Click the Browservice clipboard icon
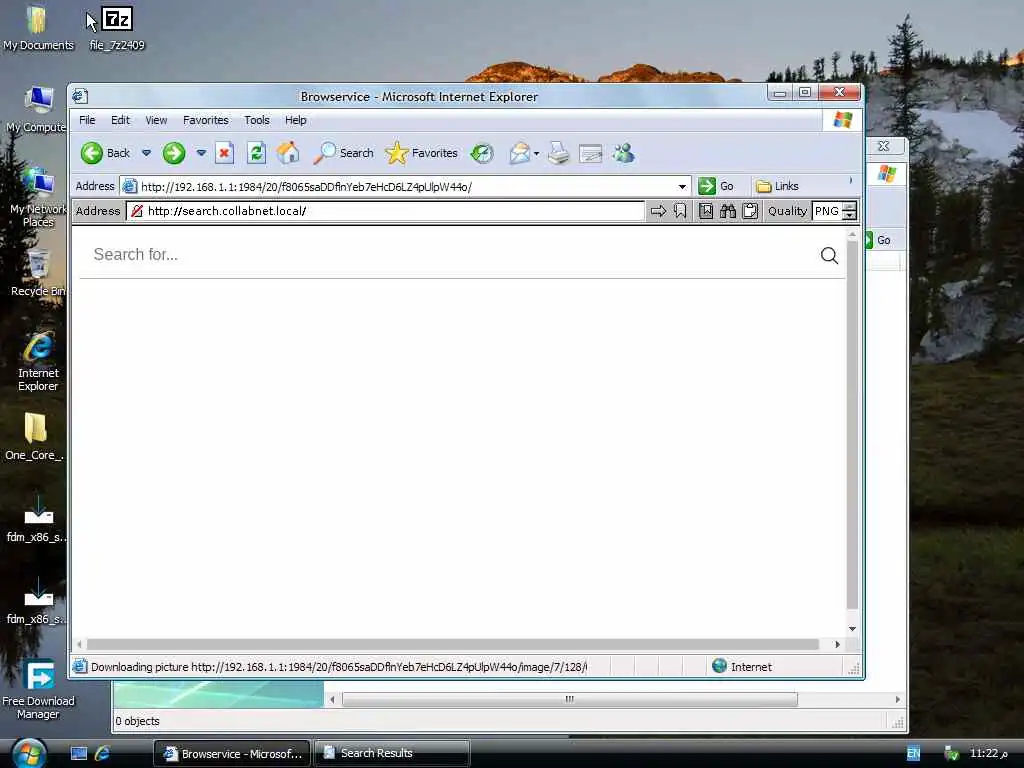Screen dimensions: 1024x768 click(750, 211)
